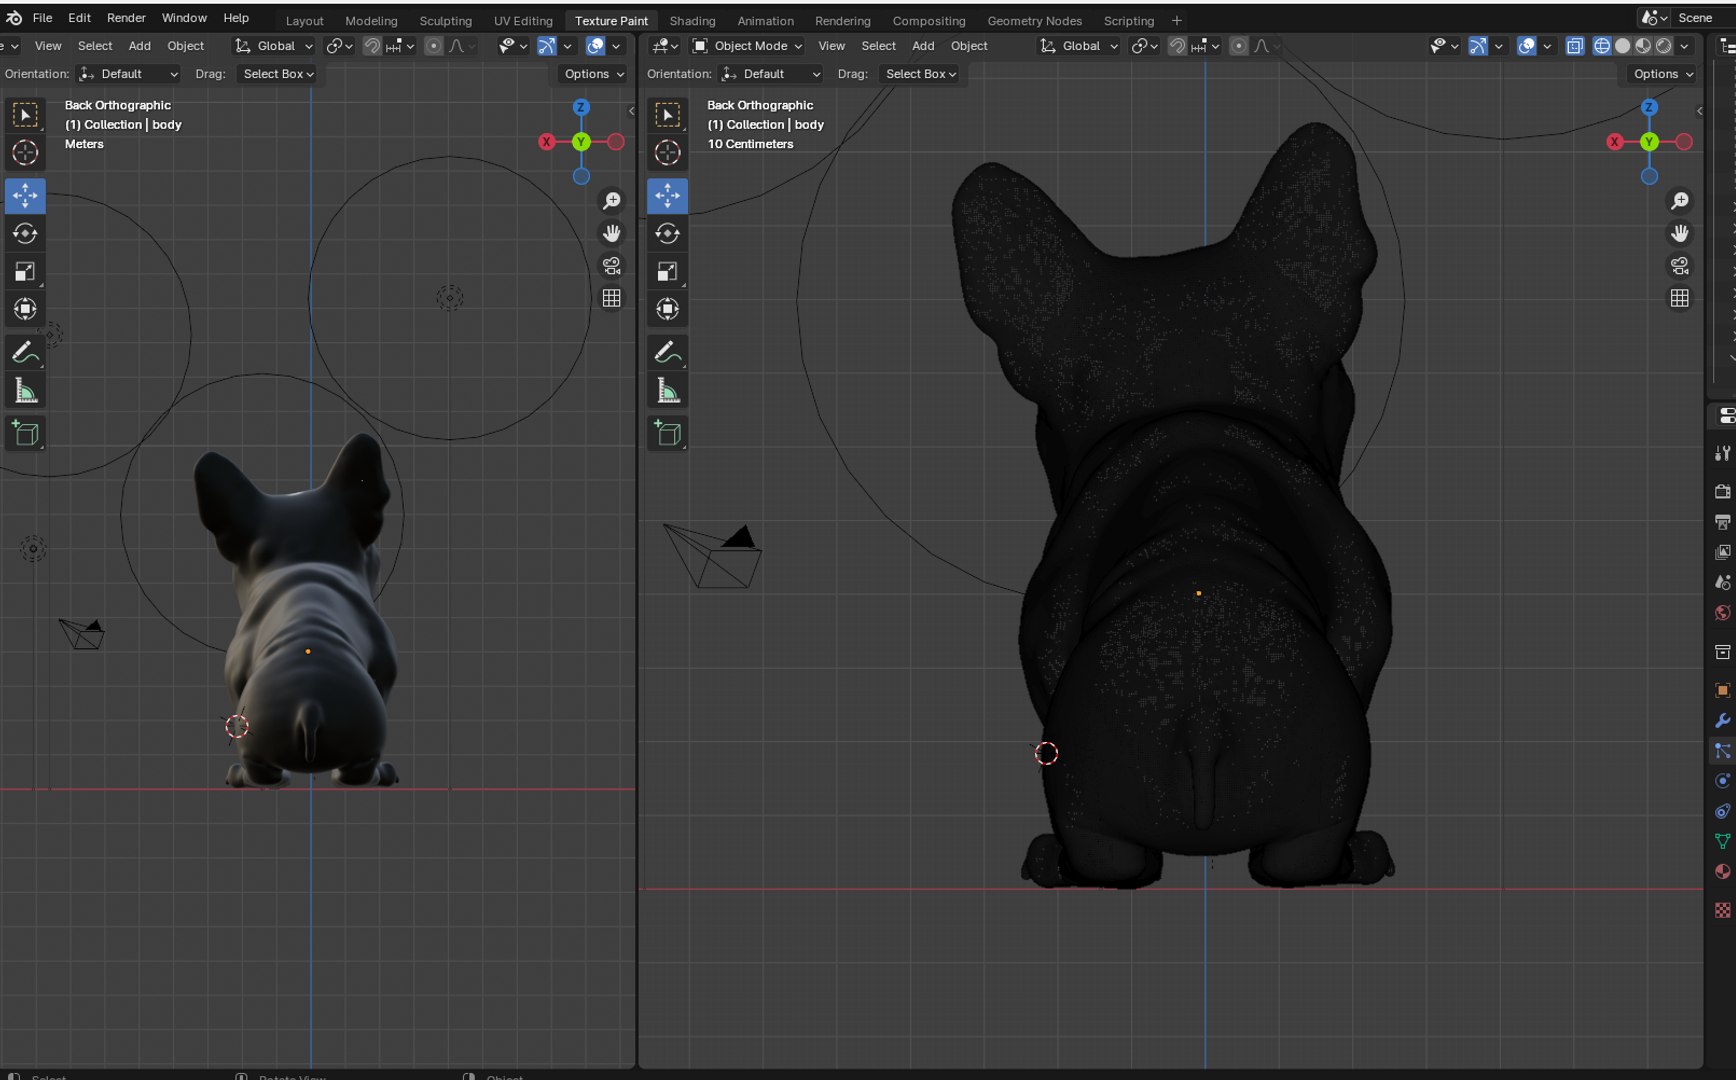Switch to Solid shading in right viewport
The width and height of the screenshot is (1736, 1080).
click(1622, 46)
